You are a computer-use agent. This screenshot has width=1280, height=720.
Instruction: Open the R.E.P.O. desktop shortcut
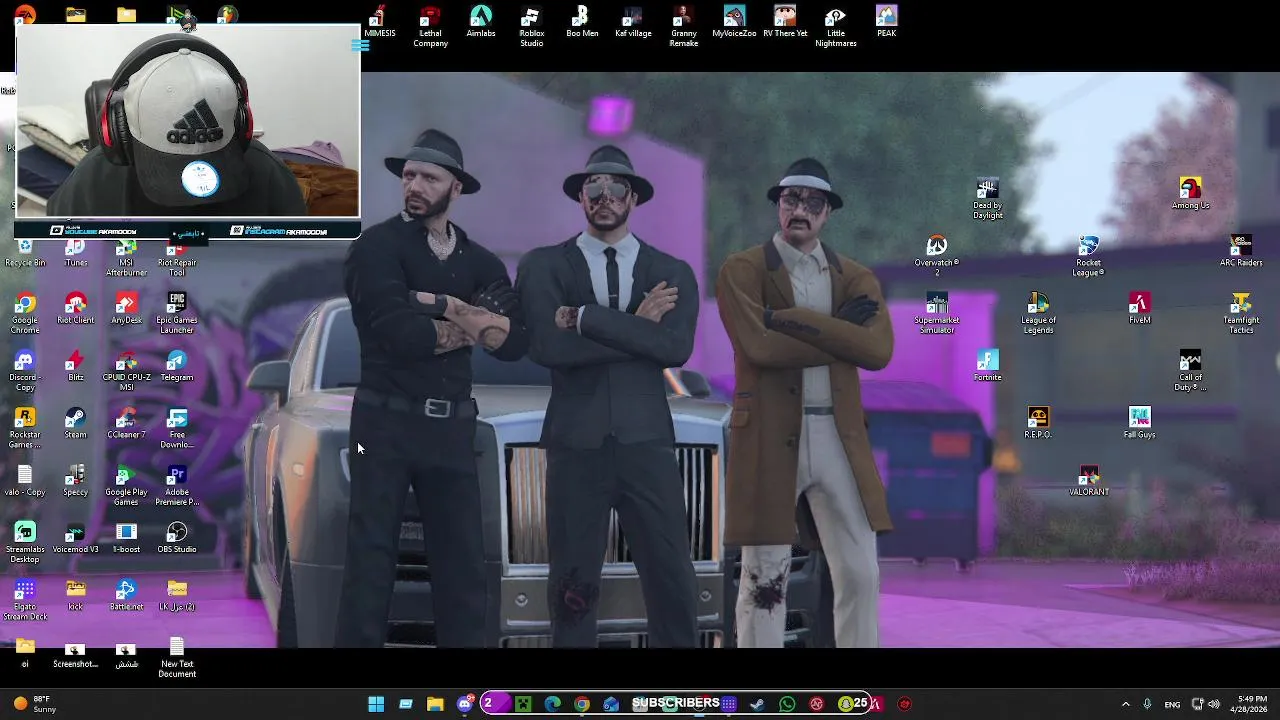(1038, 423)
